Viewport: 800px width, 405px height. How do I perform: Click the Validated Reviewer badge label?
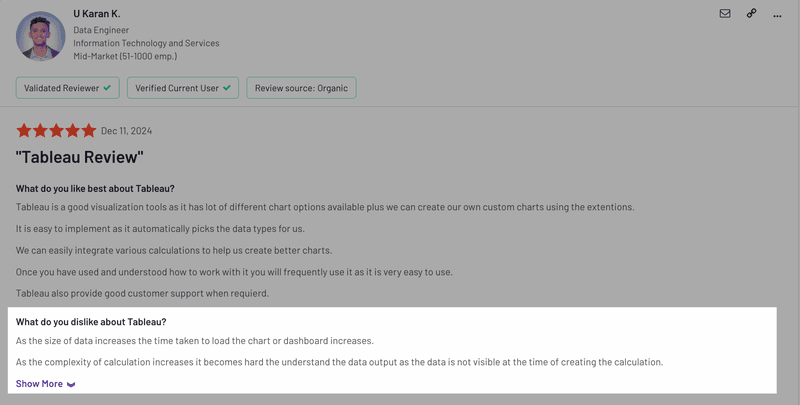[60, 88]
